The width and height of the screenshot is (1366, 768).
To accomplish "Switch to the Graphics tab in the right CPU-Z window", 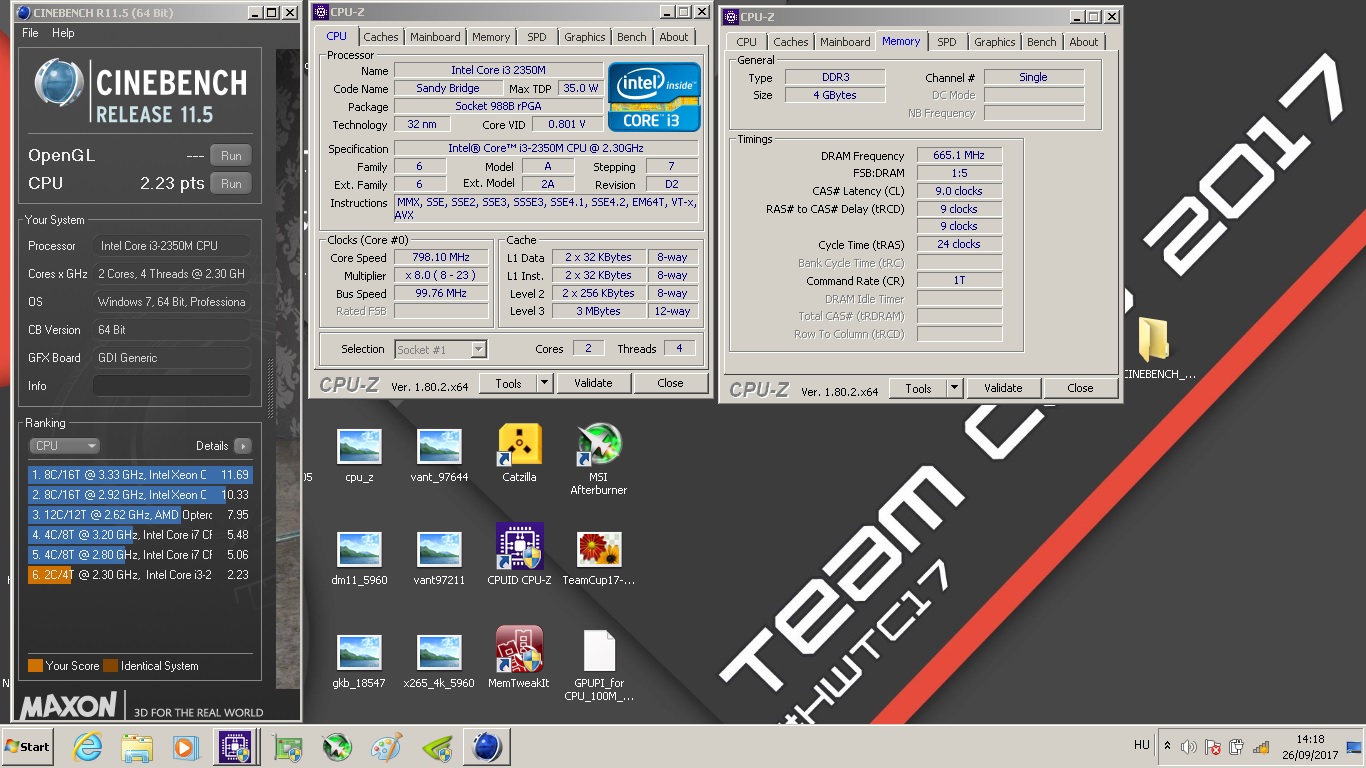I will point(994,42).
